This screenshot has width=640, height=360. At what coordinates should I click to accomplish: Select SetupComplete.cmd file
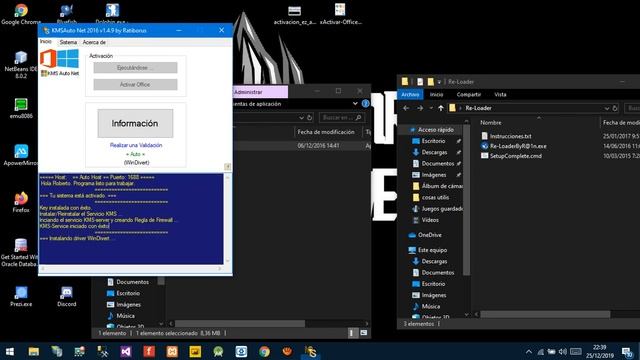click(x=511, y=156)
